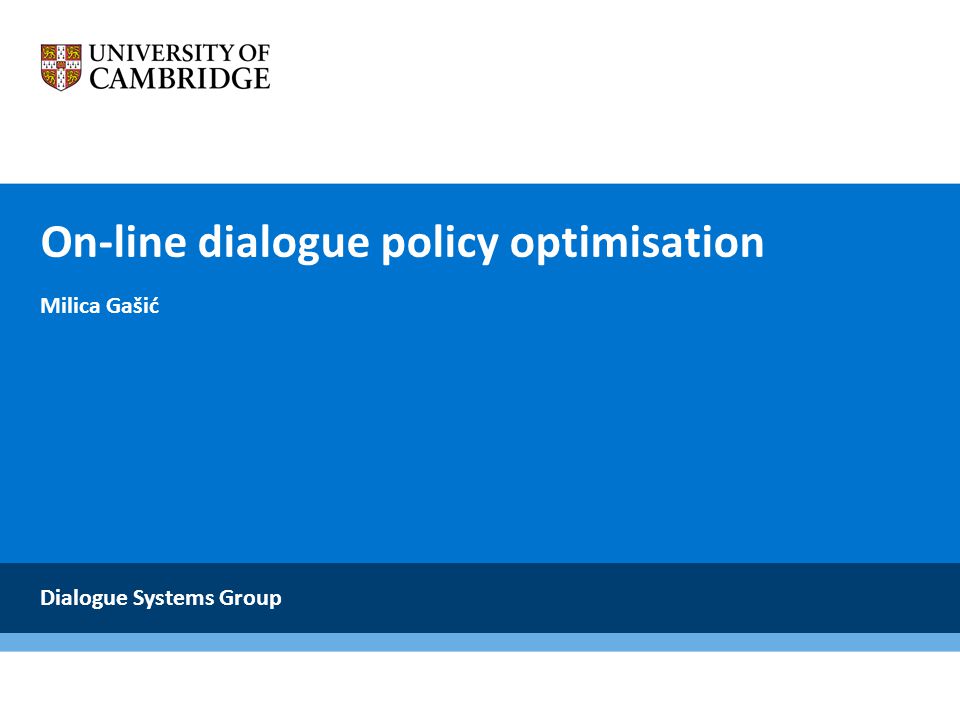This screenshot has height=720, width=960.
Task: Click the author name "Milica Gašić"
Action: coord(100,305)
